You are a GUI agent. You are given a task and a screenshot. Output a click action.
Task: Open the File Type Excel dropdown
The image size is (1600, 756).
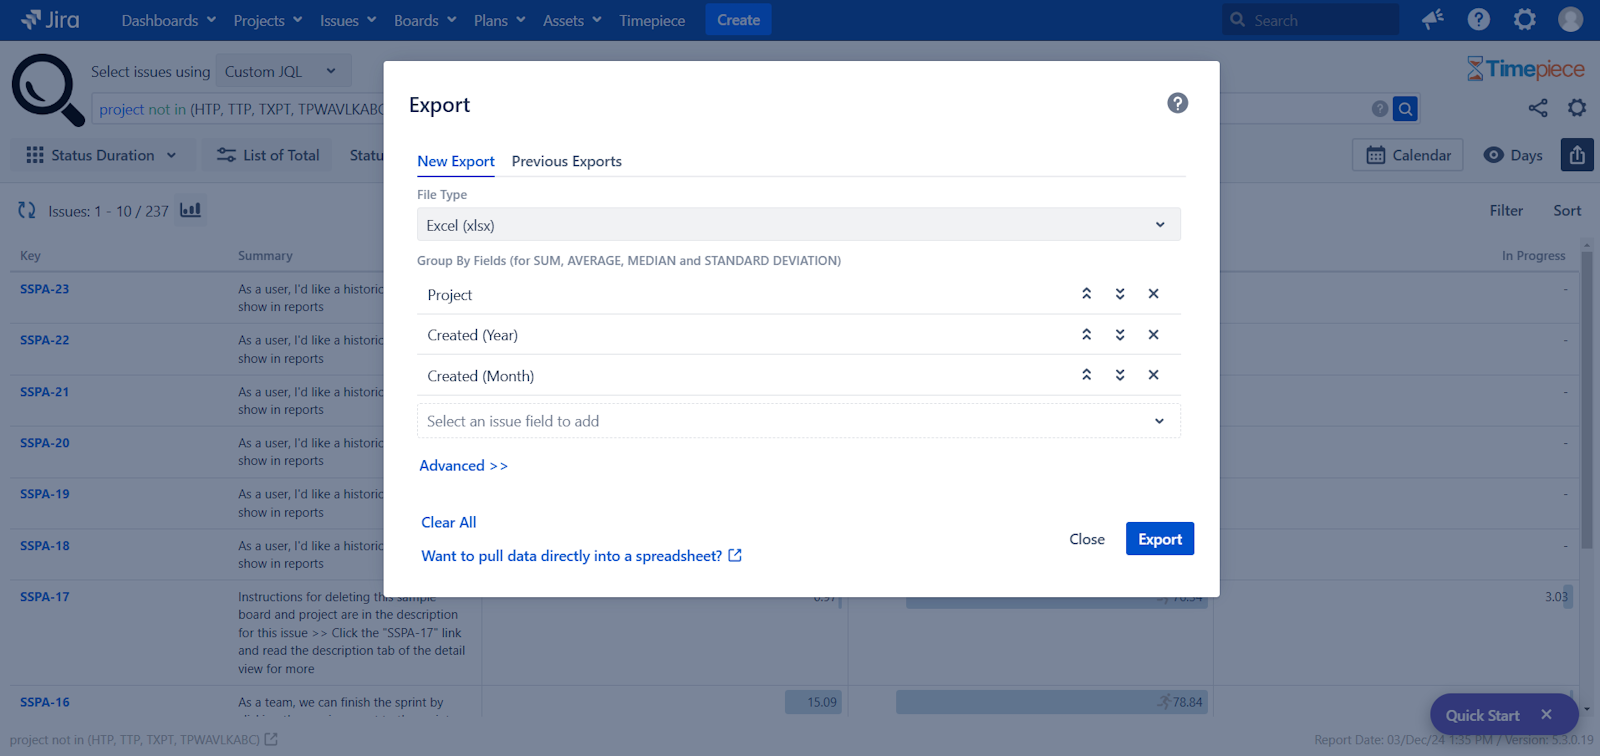pos(798,225)
